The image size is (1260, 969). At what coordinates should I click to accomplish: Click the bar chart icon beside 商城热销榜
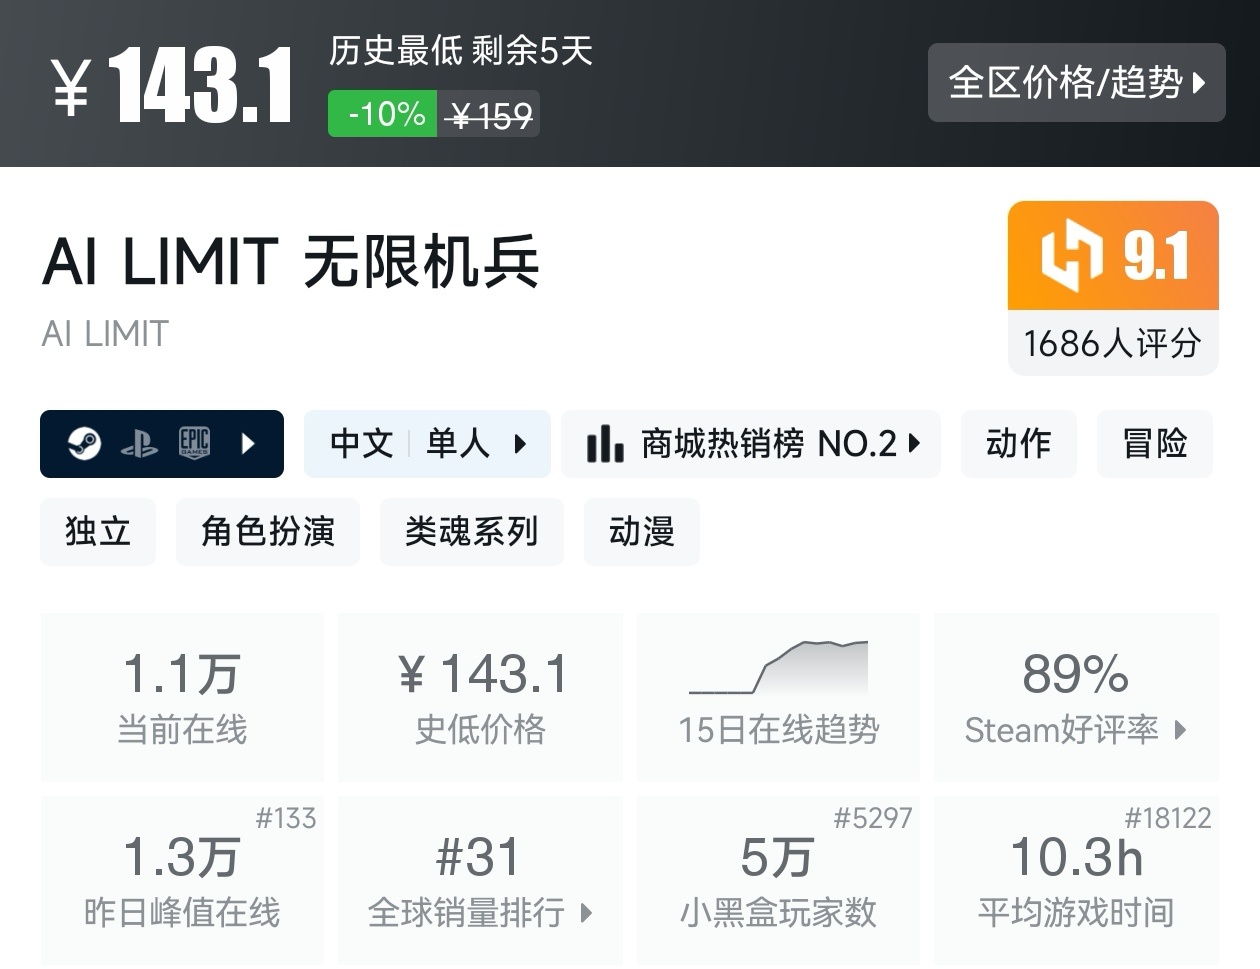coord(603,443)
